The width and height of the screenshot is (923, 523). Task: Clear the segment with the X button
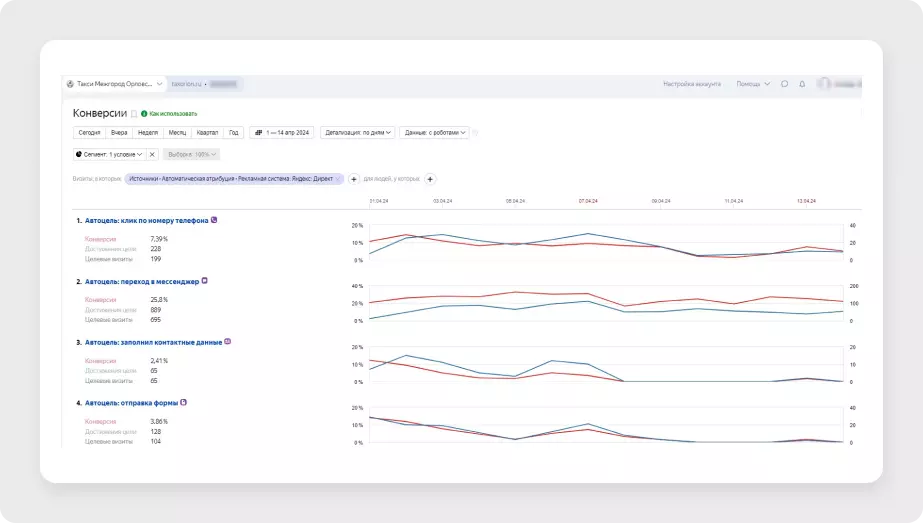click(152, 154)
